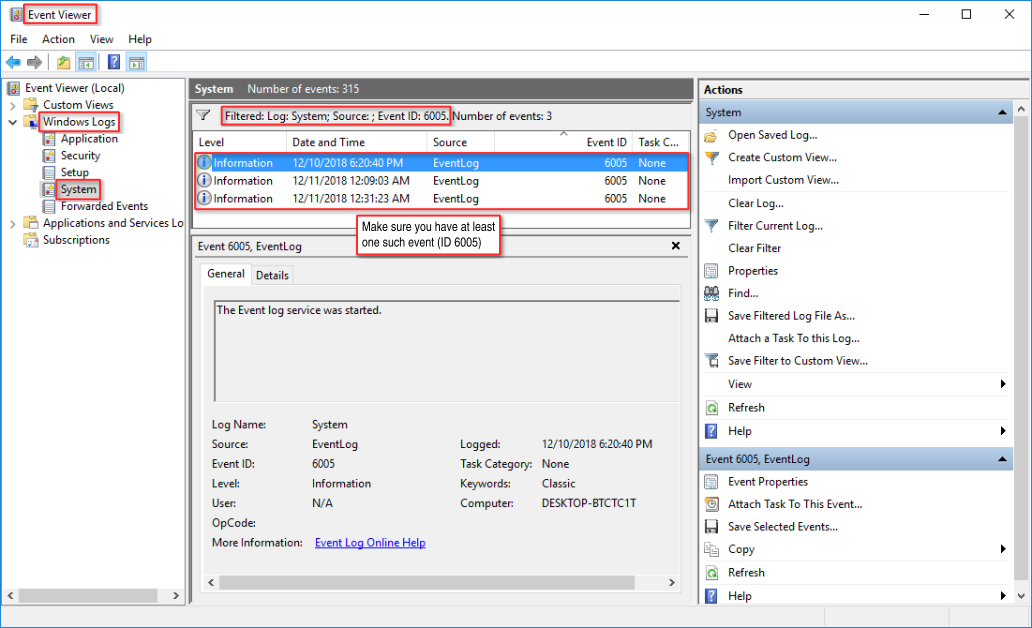Click Clear Filter in Actions pane

pos(754,248)
